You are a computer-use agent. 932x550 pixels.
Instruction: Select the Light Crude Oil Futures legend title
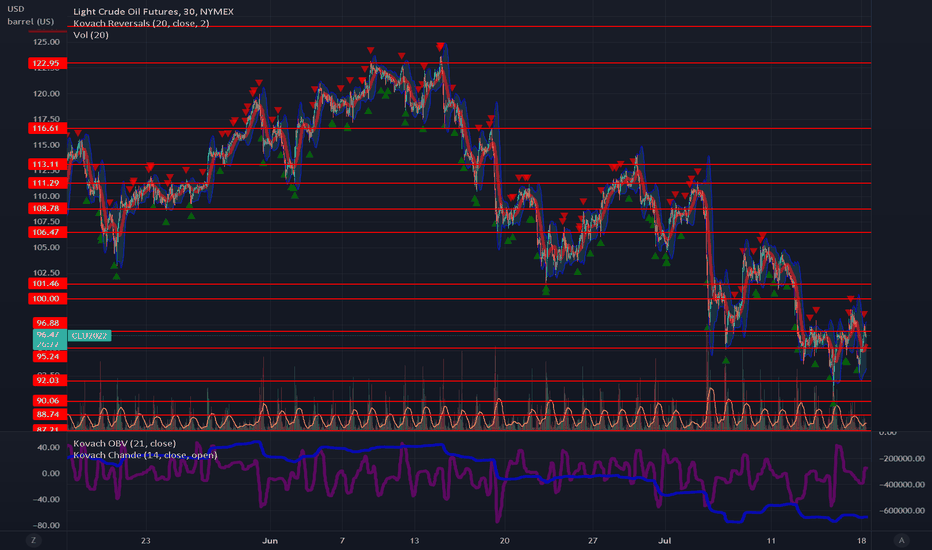153,11
